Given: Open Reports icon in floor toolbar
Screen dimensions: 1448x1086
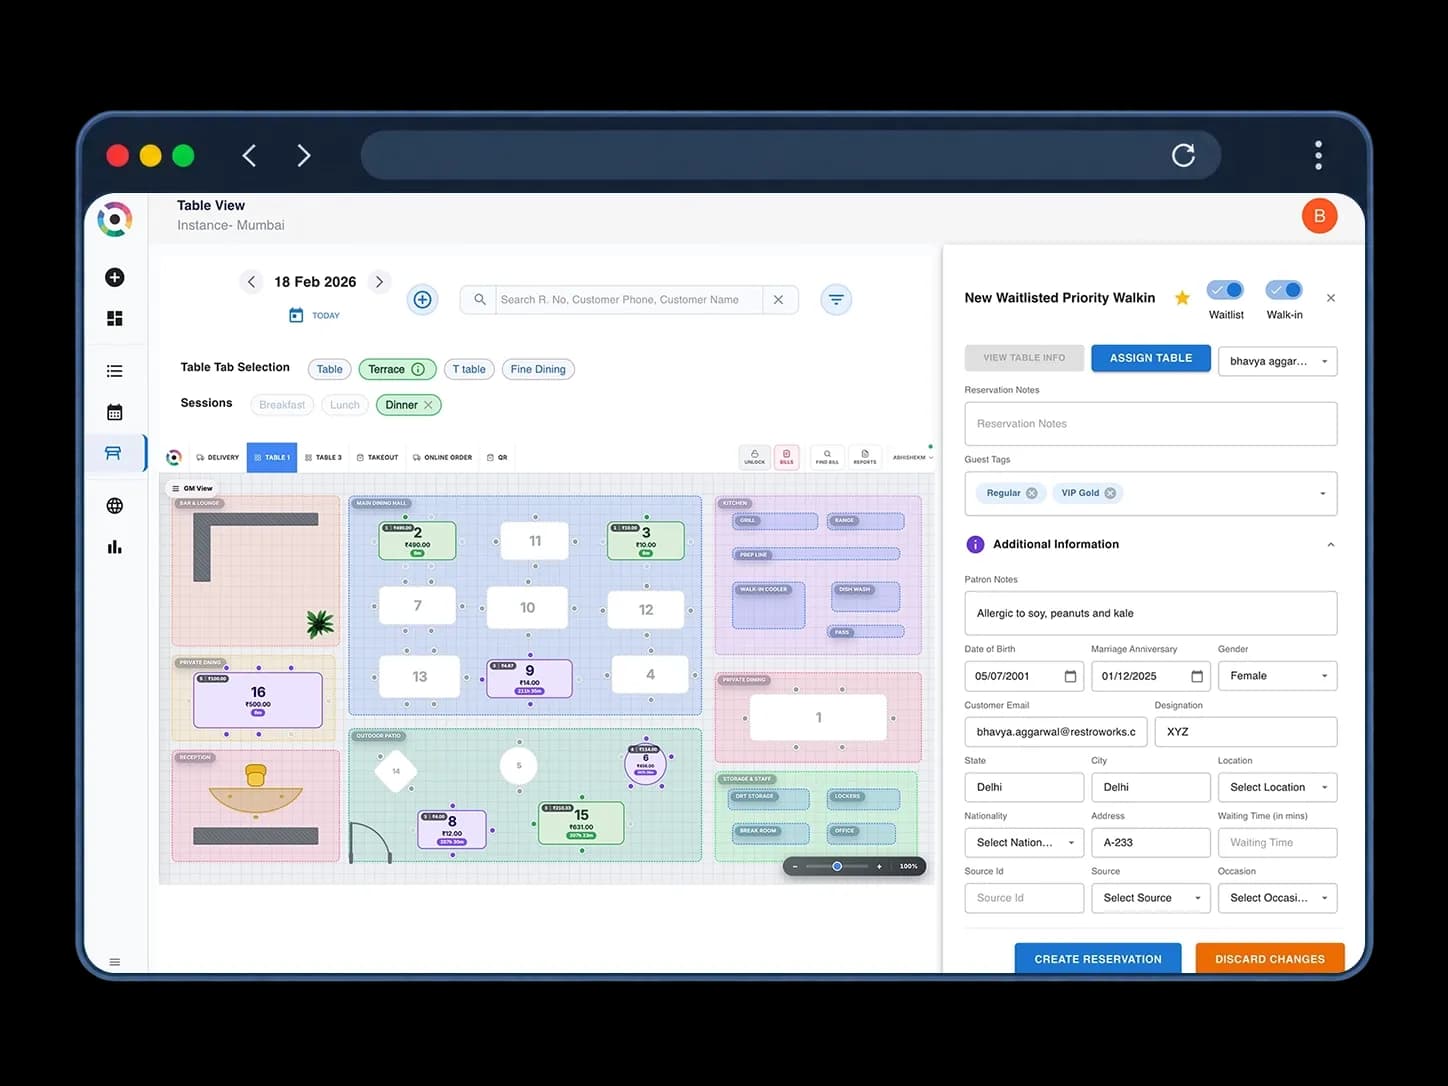Looking at the screenshot, I should pyautogui.click(x=865, y=457).
